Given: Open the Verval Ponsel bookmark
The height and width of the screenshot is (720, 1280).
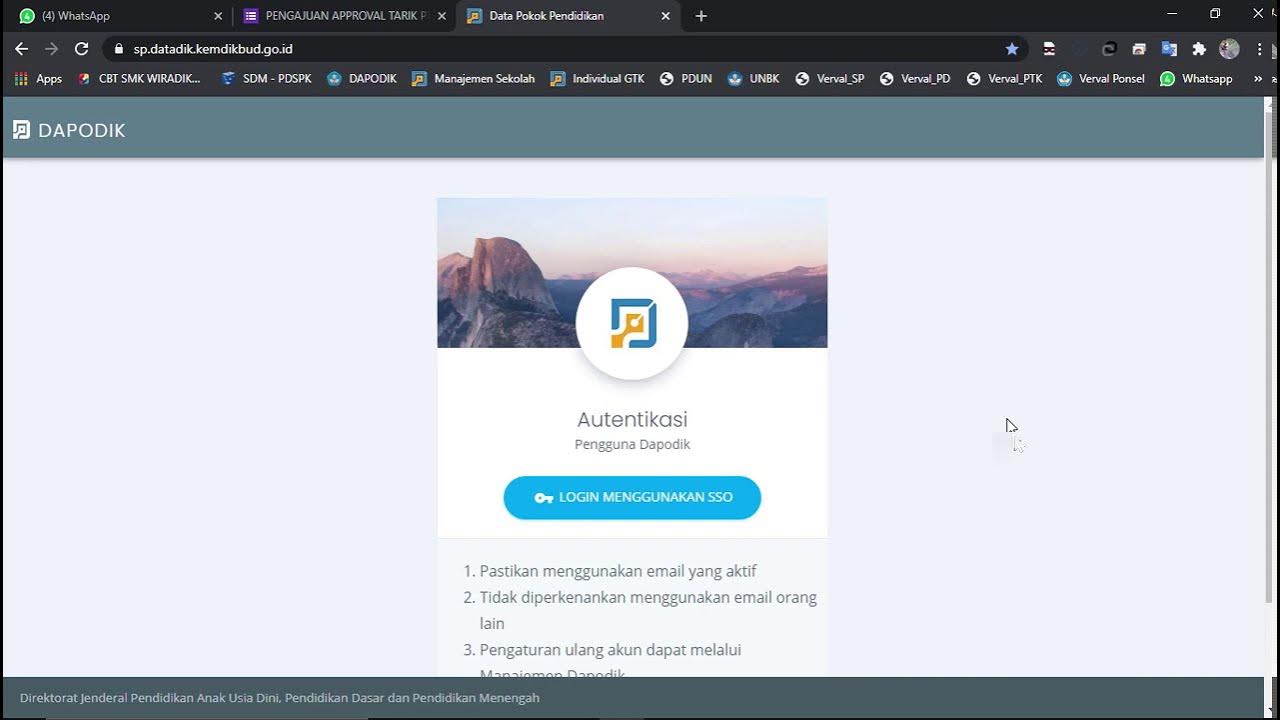Looking at the screenshot, I should (1101, 78).
